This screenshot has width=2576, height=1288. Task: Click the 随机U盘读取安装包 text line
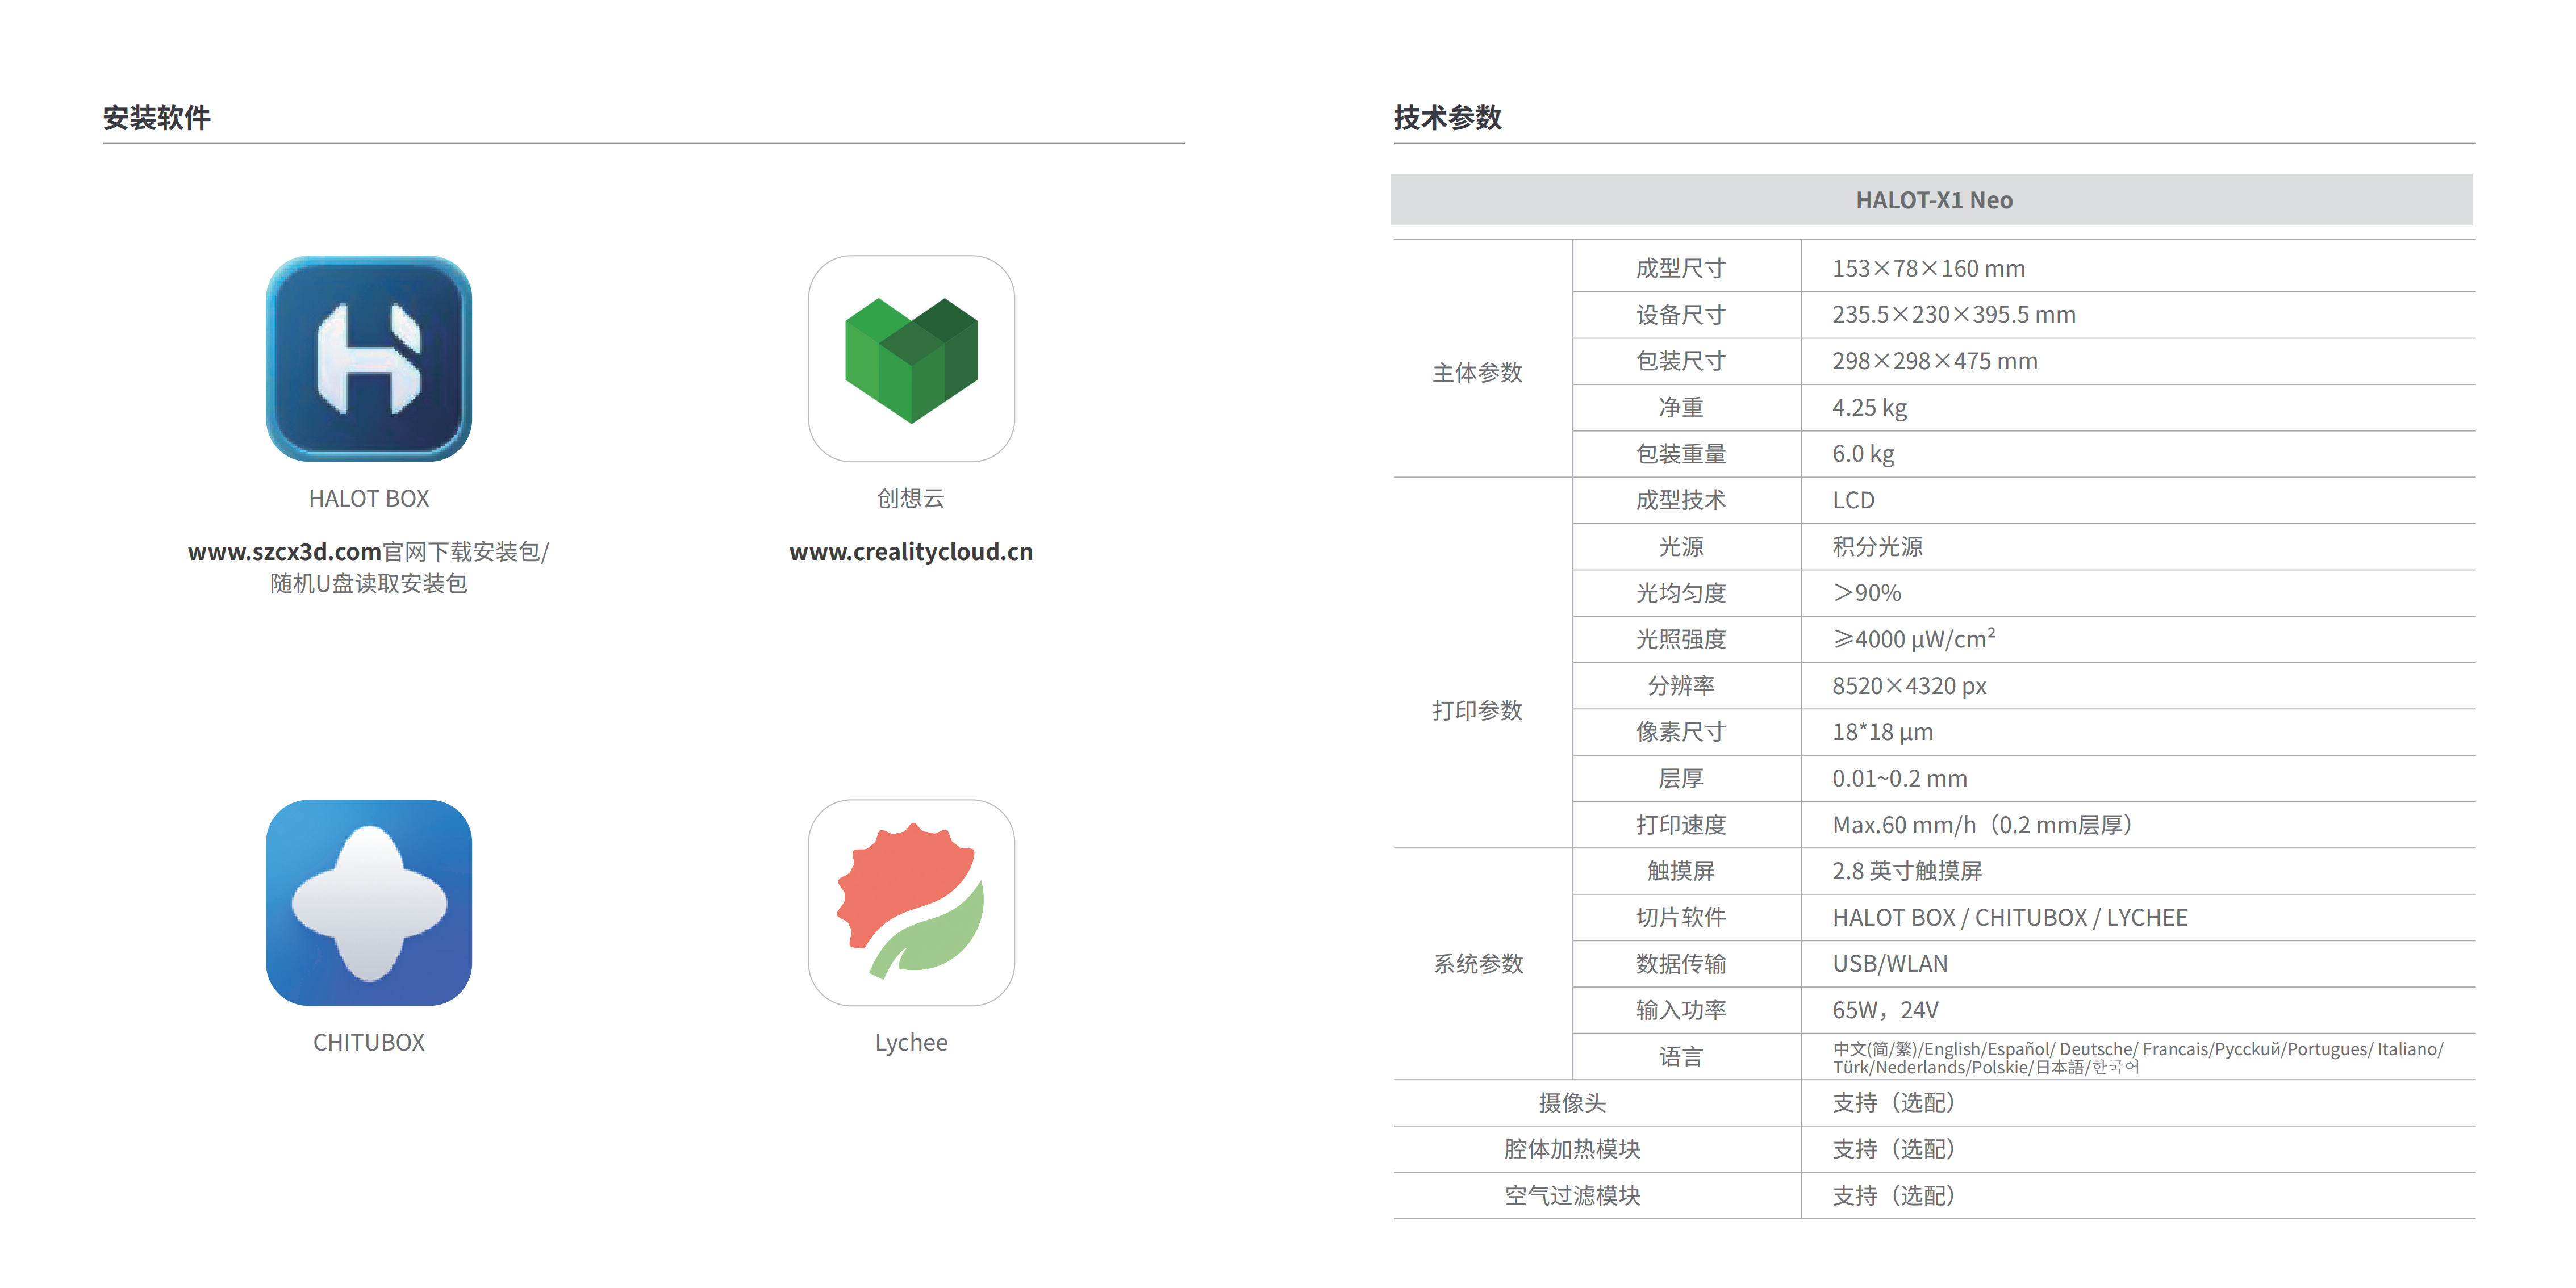pos(369,583)
